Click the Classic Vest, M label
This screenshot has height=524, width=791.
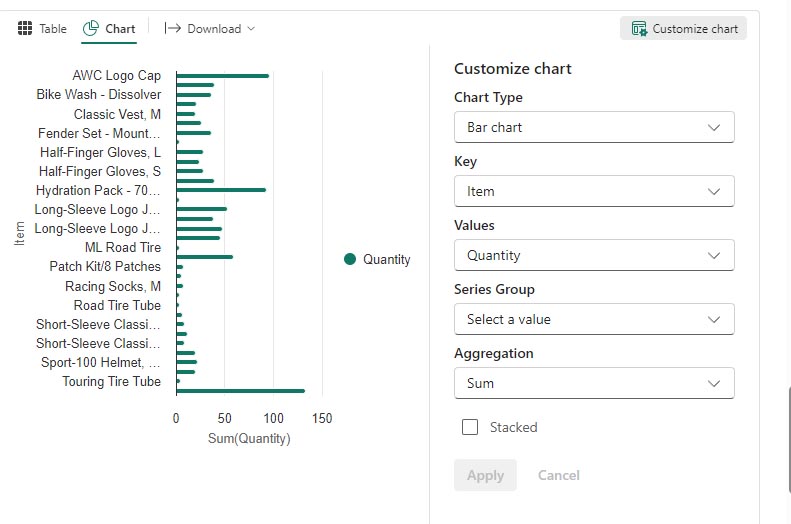(117, 114)
